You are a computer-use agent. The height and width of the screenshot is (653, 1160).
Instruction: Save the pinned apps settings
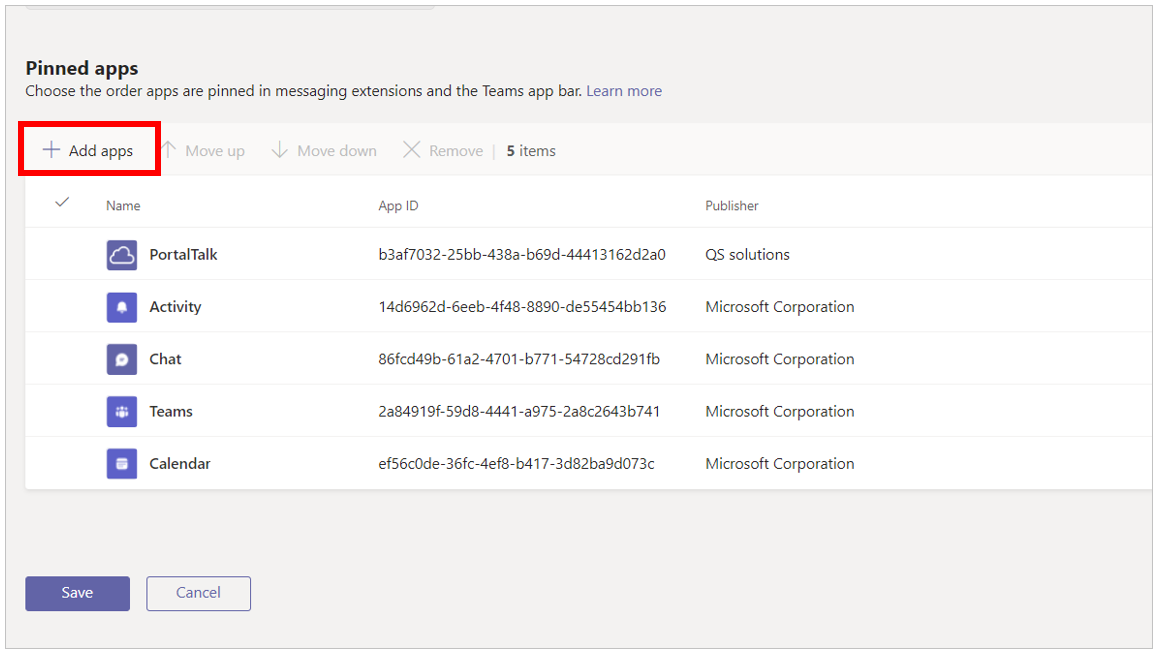pos(78,593)
